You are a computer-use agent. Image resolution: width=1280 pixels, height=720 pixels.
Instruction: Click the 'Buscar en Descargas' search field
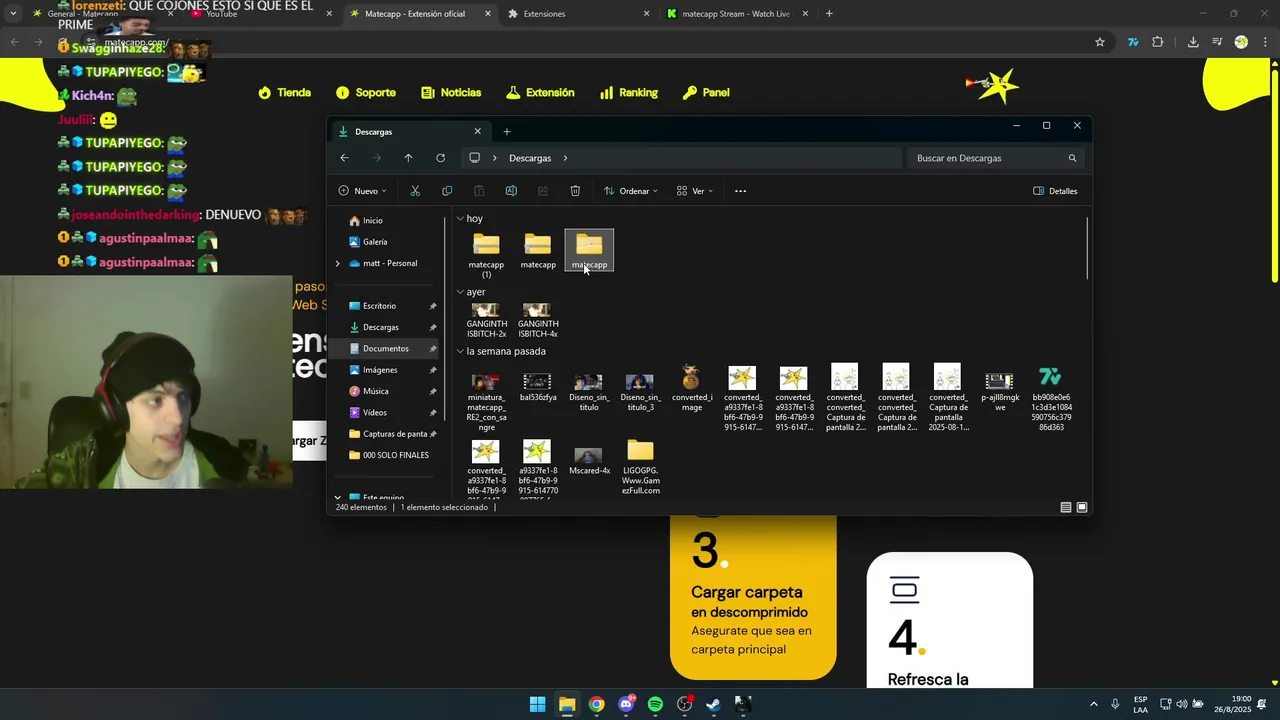996,158
